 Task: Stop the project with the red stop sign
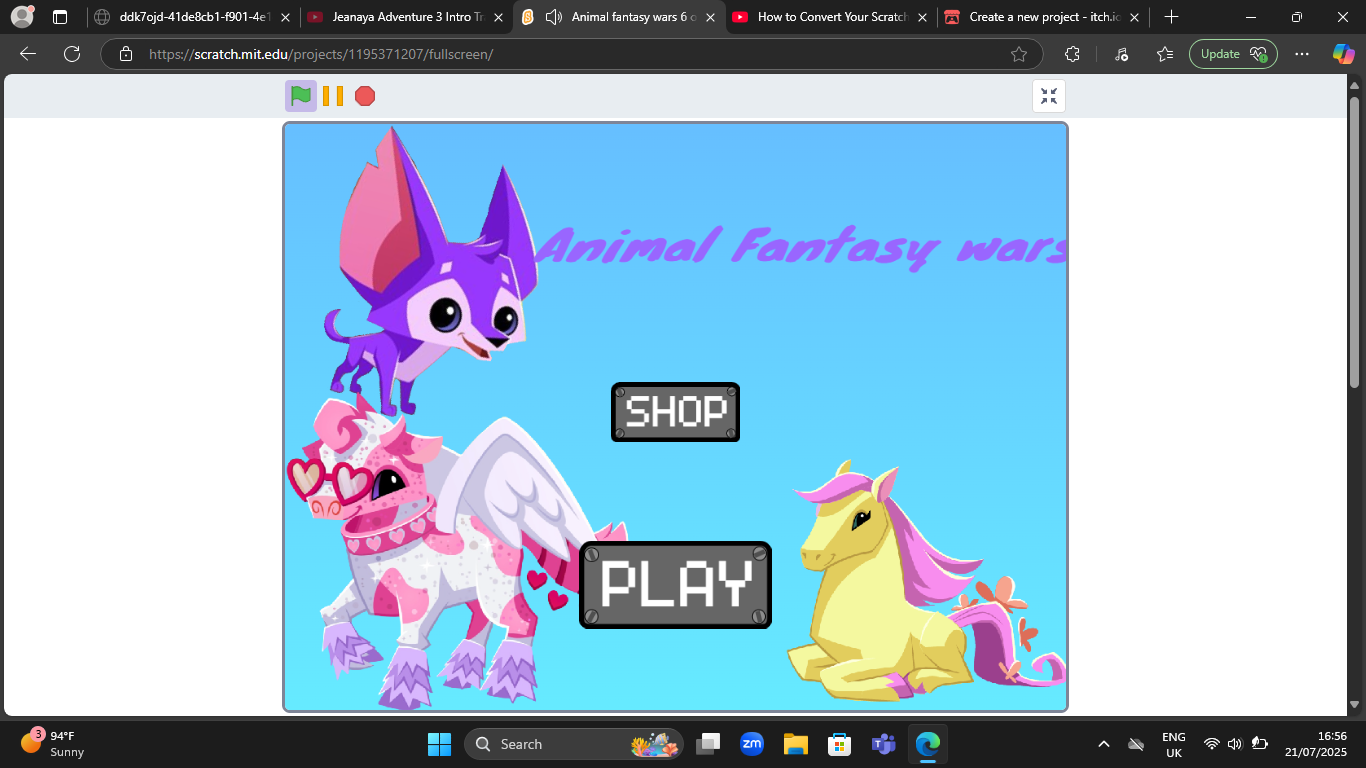365,96
